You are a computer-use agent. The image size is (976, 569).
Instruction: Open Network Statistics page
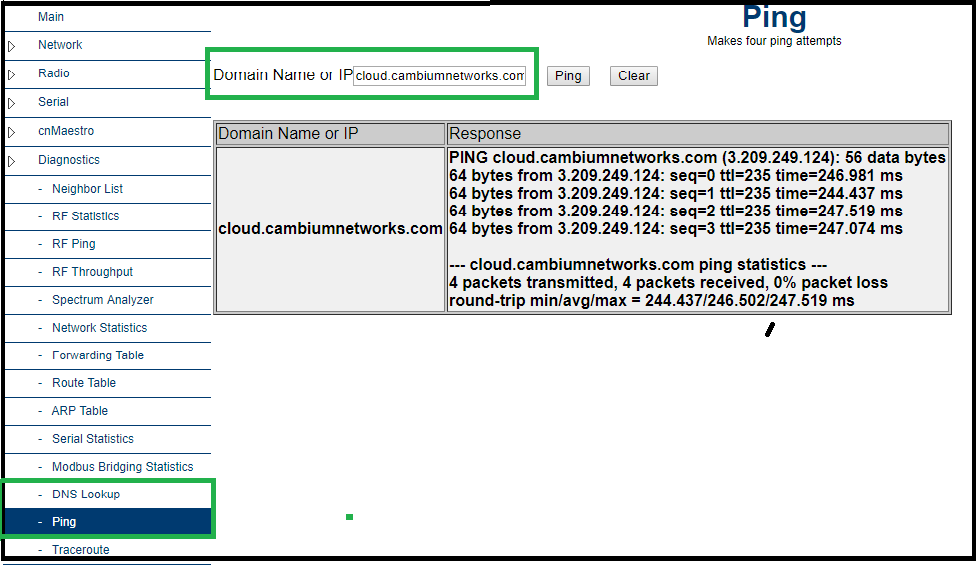100,327
